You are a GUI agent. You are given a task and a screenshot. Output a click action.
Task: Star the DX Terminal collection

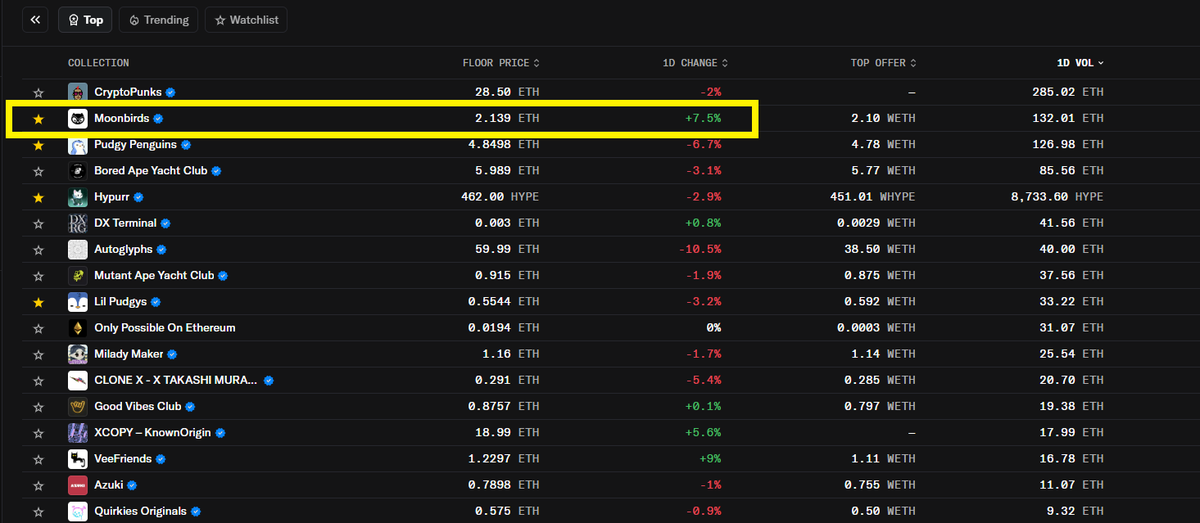tap(39, 223)
